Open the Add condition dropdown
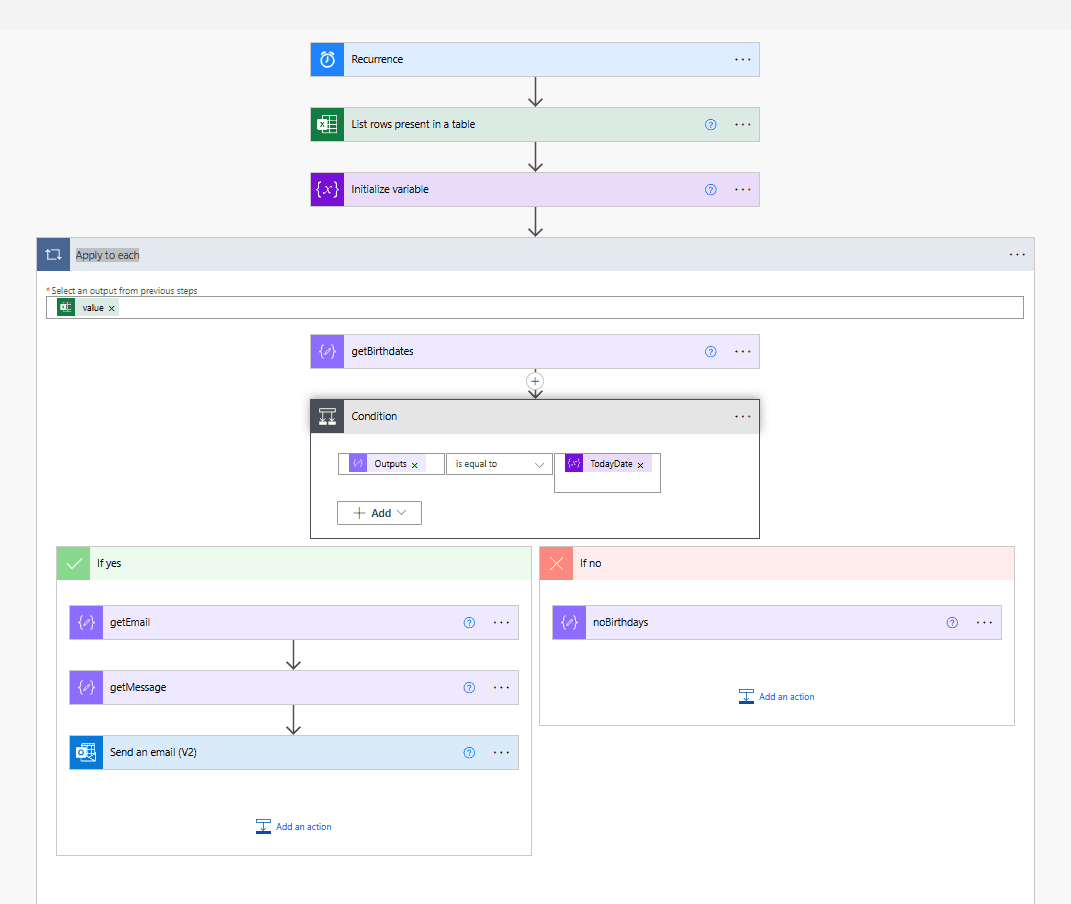The image size is (1071, 904). point(379,512)
